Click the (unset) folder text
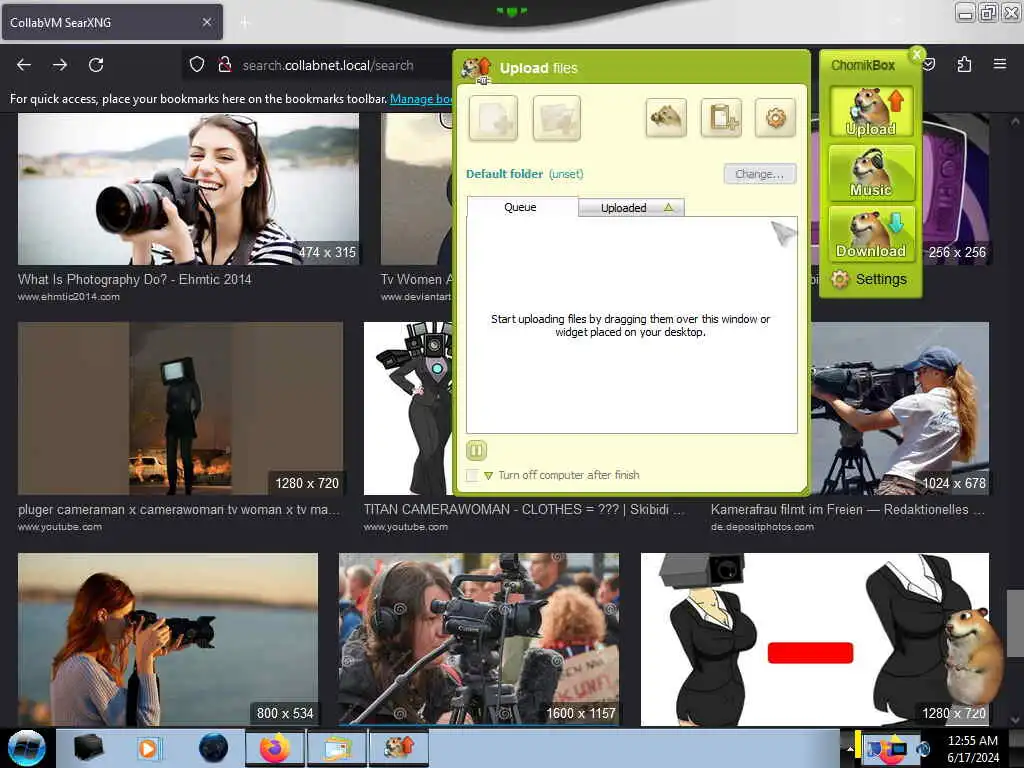The width and height of the screenshot is (1024, 768). (x=566, y=174)
